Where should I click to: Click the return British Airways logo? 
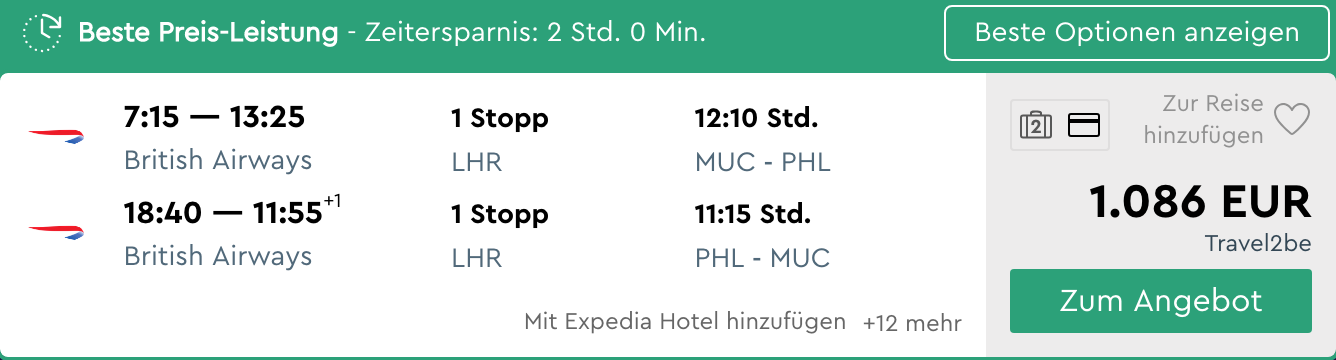coord(57,233)
